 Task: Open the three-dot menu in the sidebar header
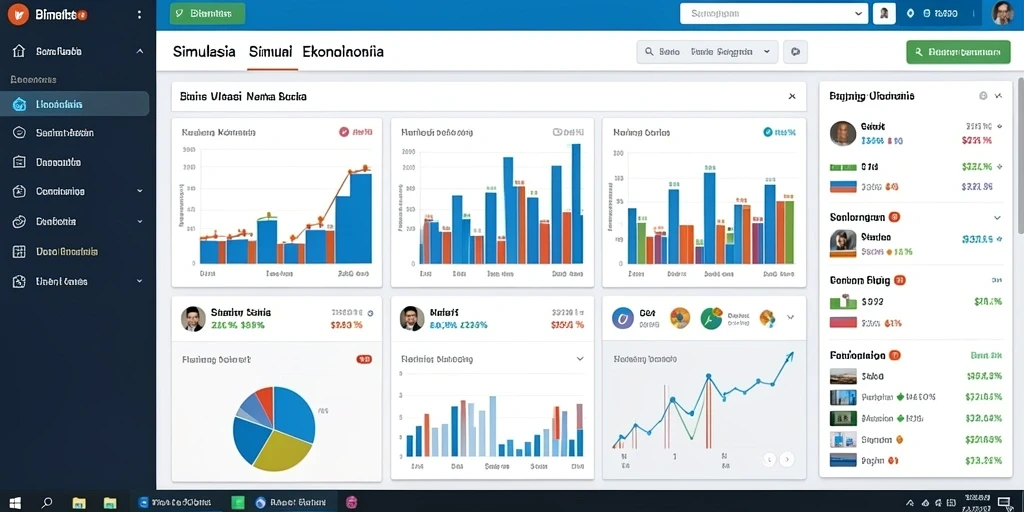tap(139, 14)
